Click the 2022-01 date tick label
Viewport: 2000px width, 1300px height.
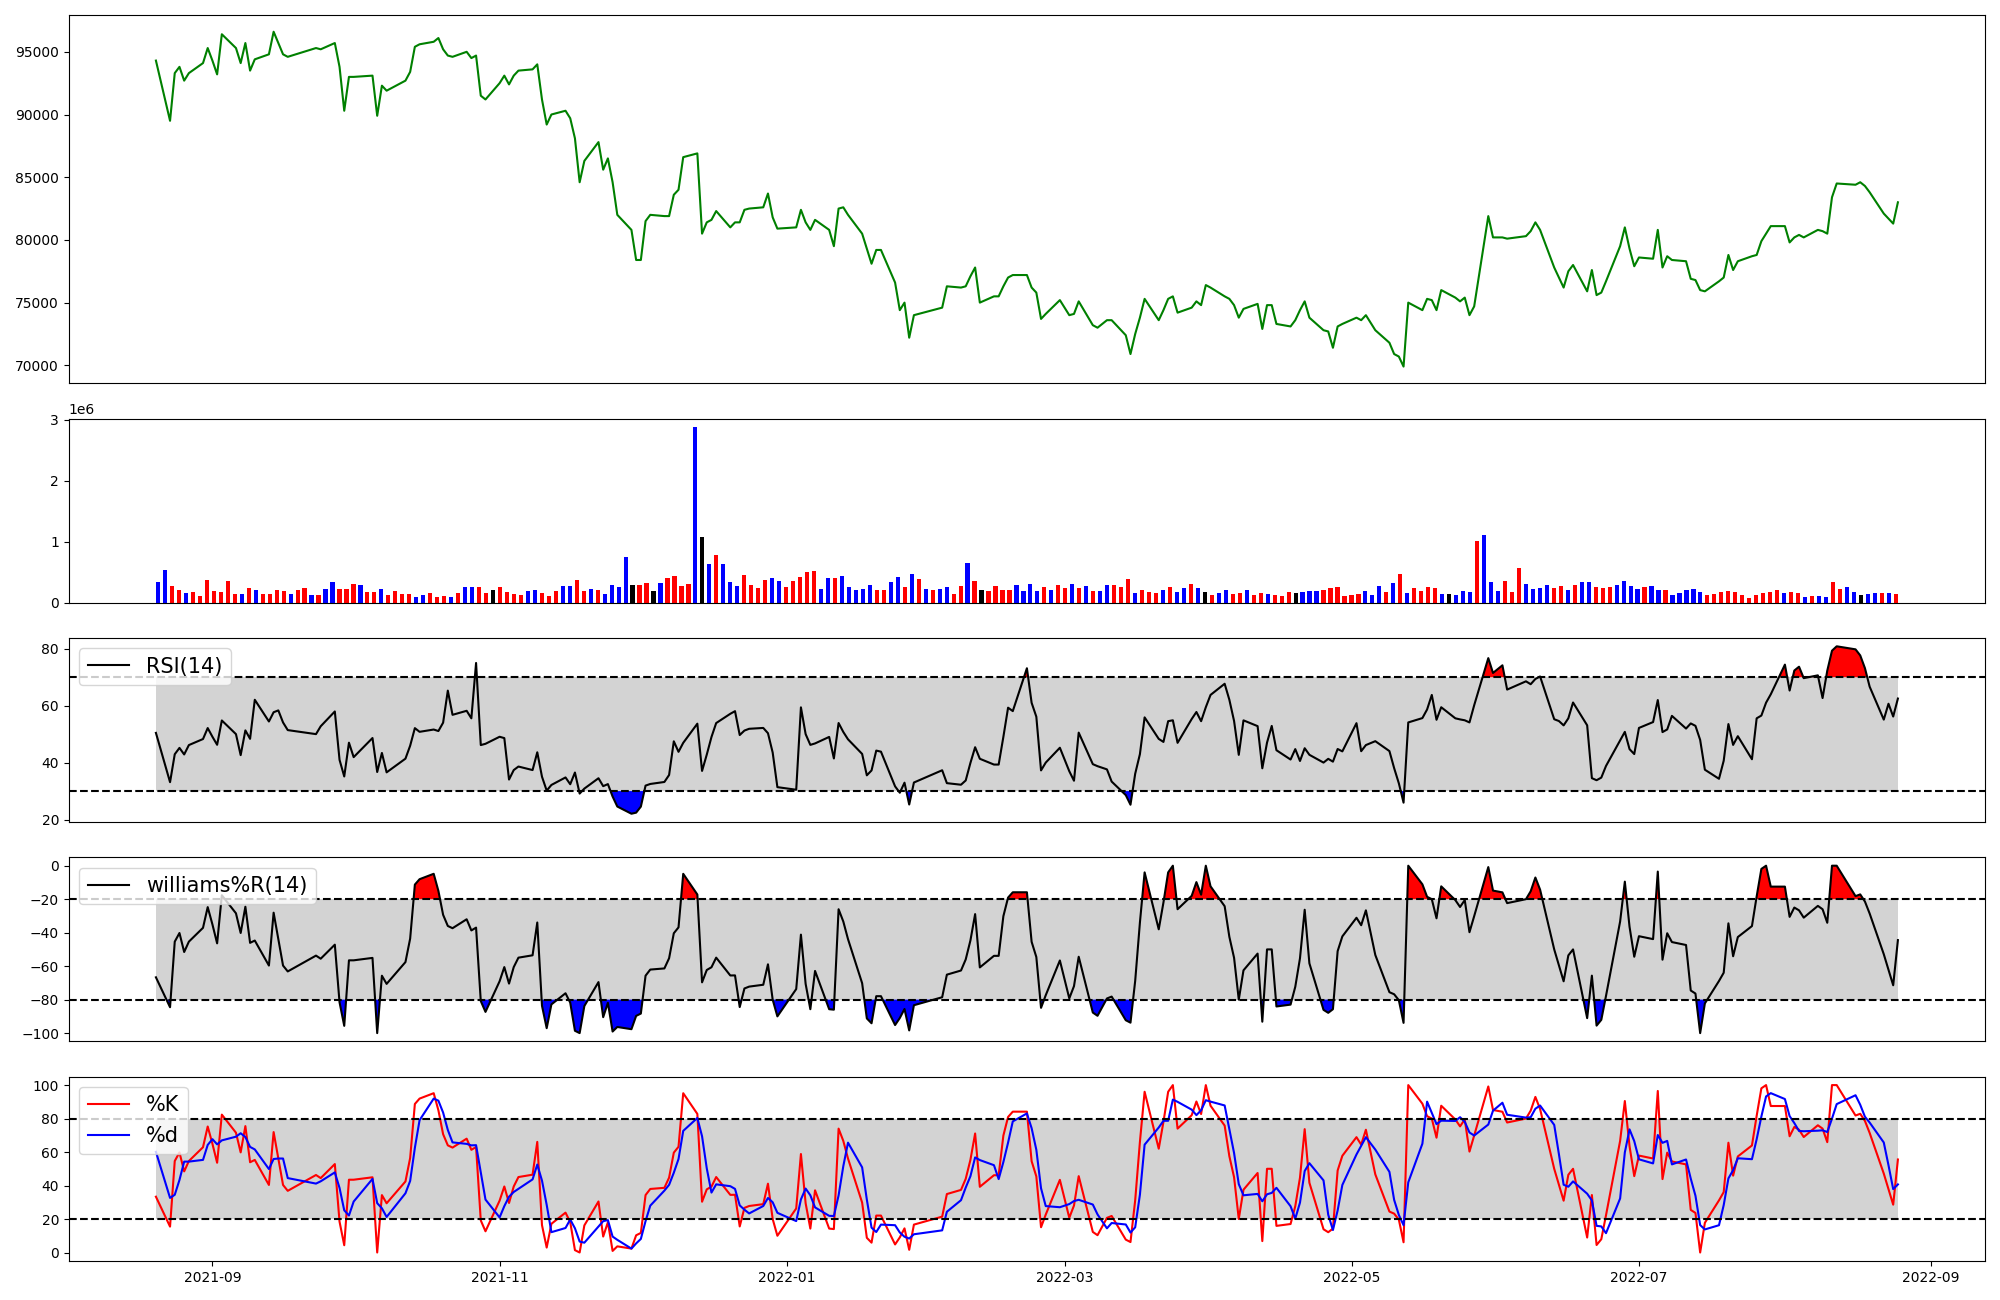[787, 1277]
